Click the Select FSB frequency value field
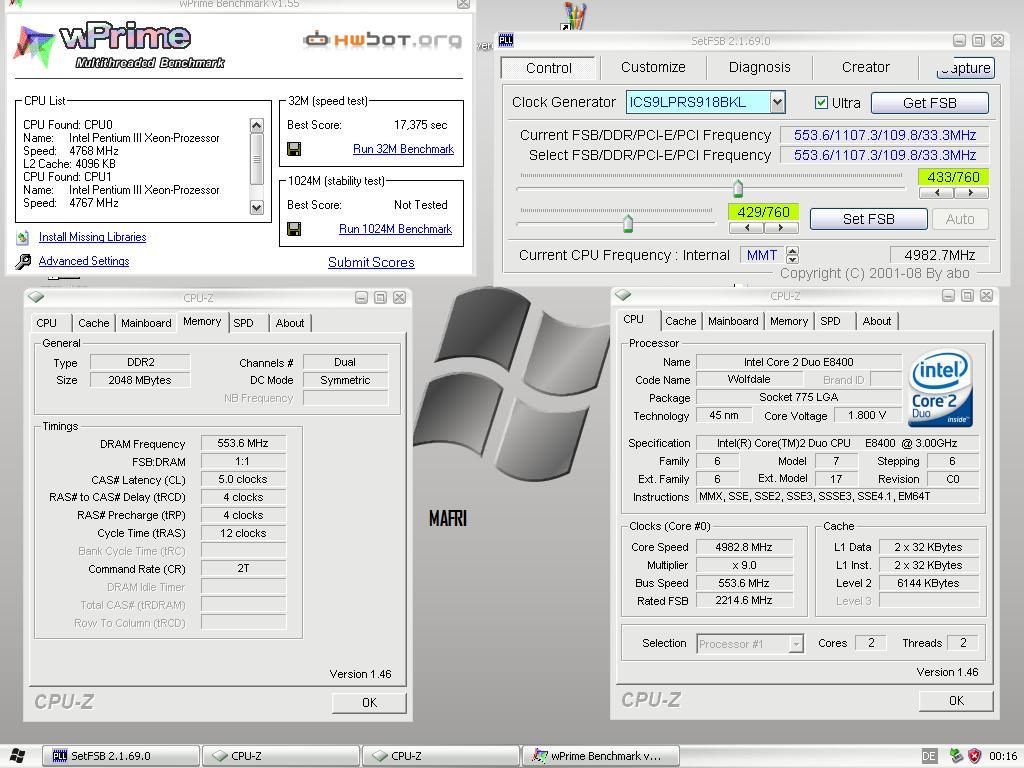Image resolution: width=1024 pixels, height=768 pixels. 884,155
